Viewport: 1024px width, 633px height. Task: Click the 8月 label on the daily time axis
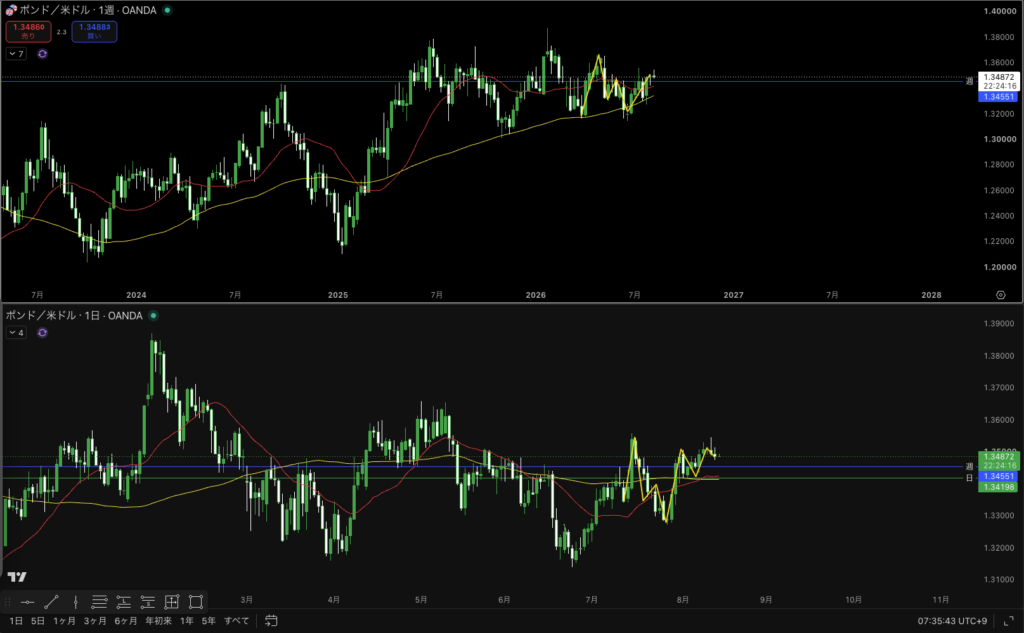tap(683, 600)
